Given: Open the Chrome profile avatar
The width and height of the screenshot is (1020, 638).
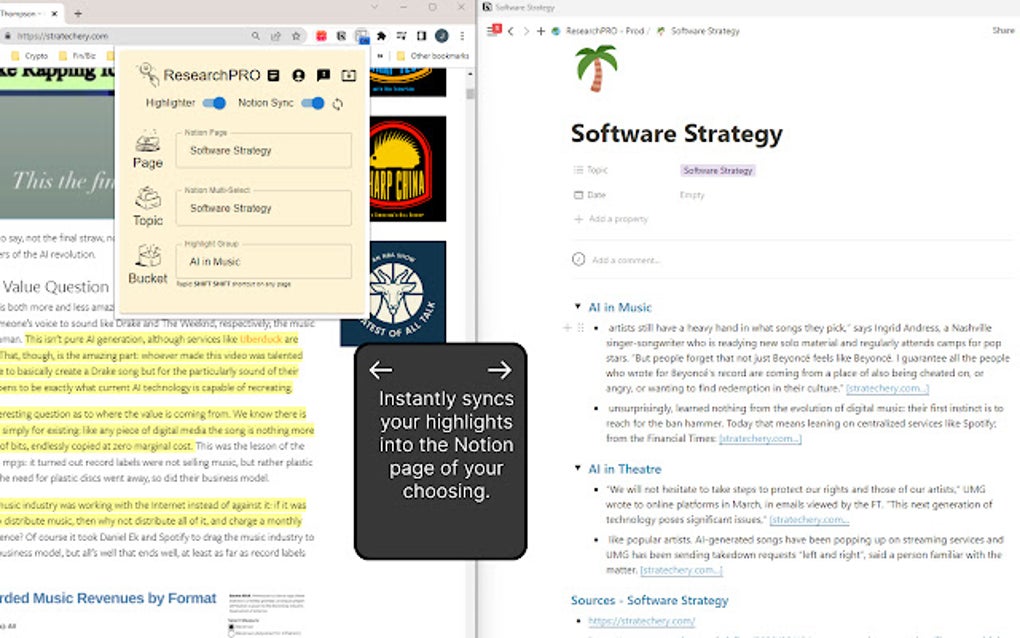Looking at the screenshot, I should (x=442, y=36).
